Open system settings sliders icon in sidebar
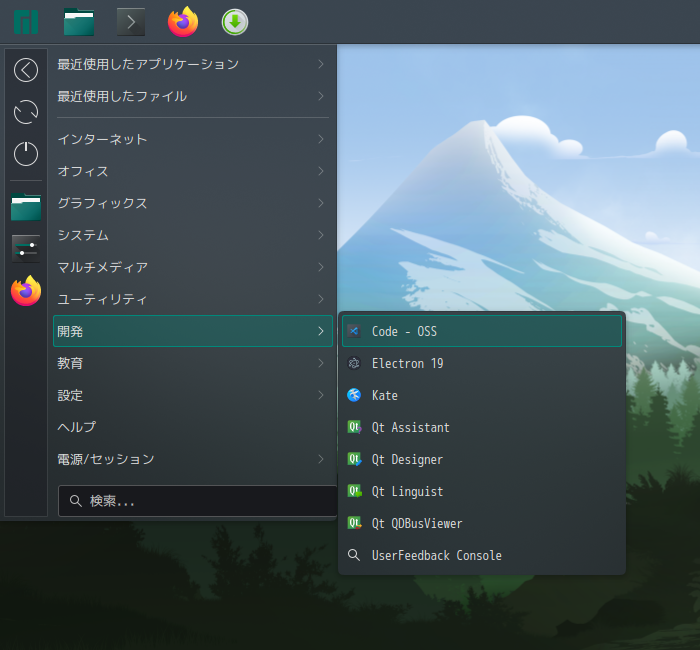The width and height of the screenshot is (700, 650). click(26, 249)
